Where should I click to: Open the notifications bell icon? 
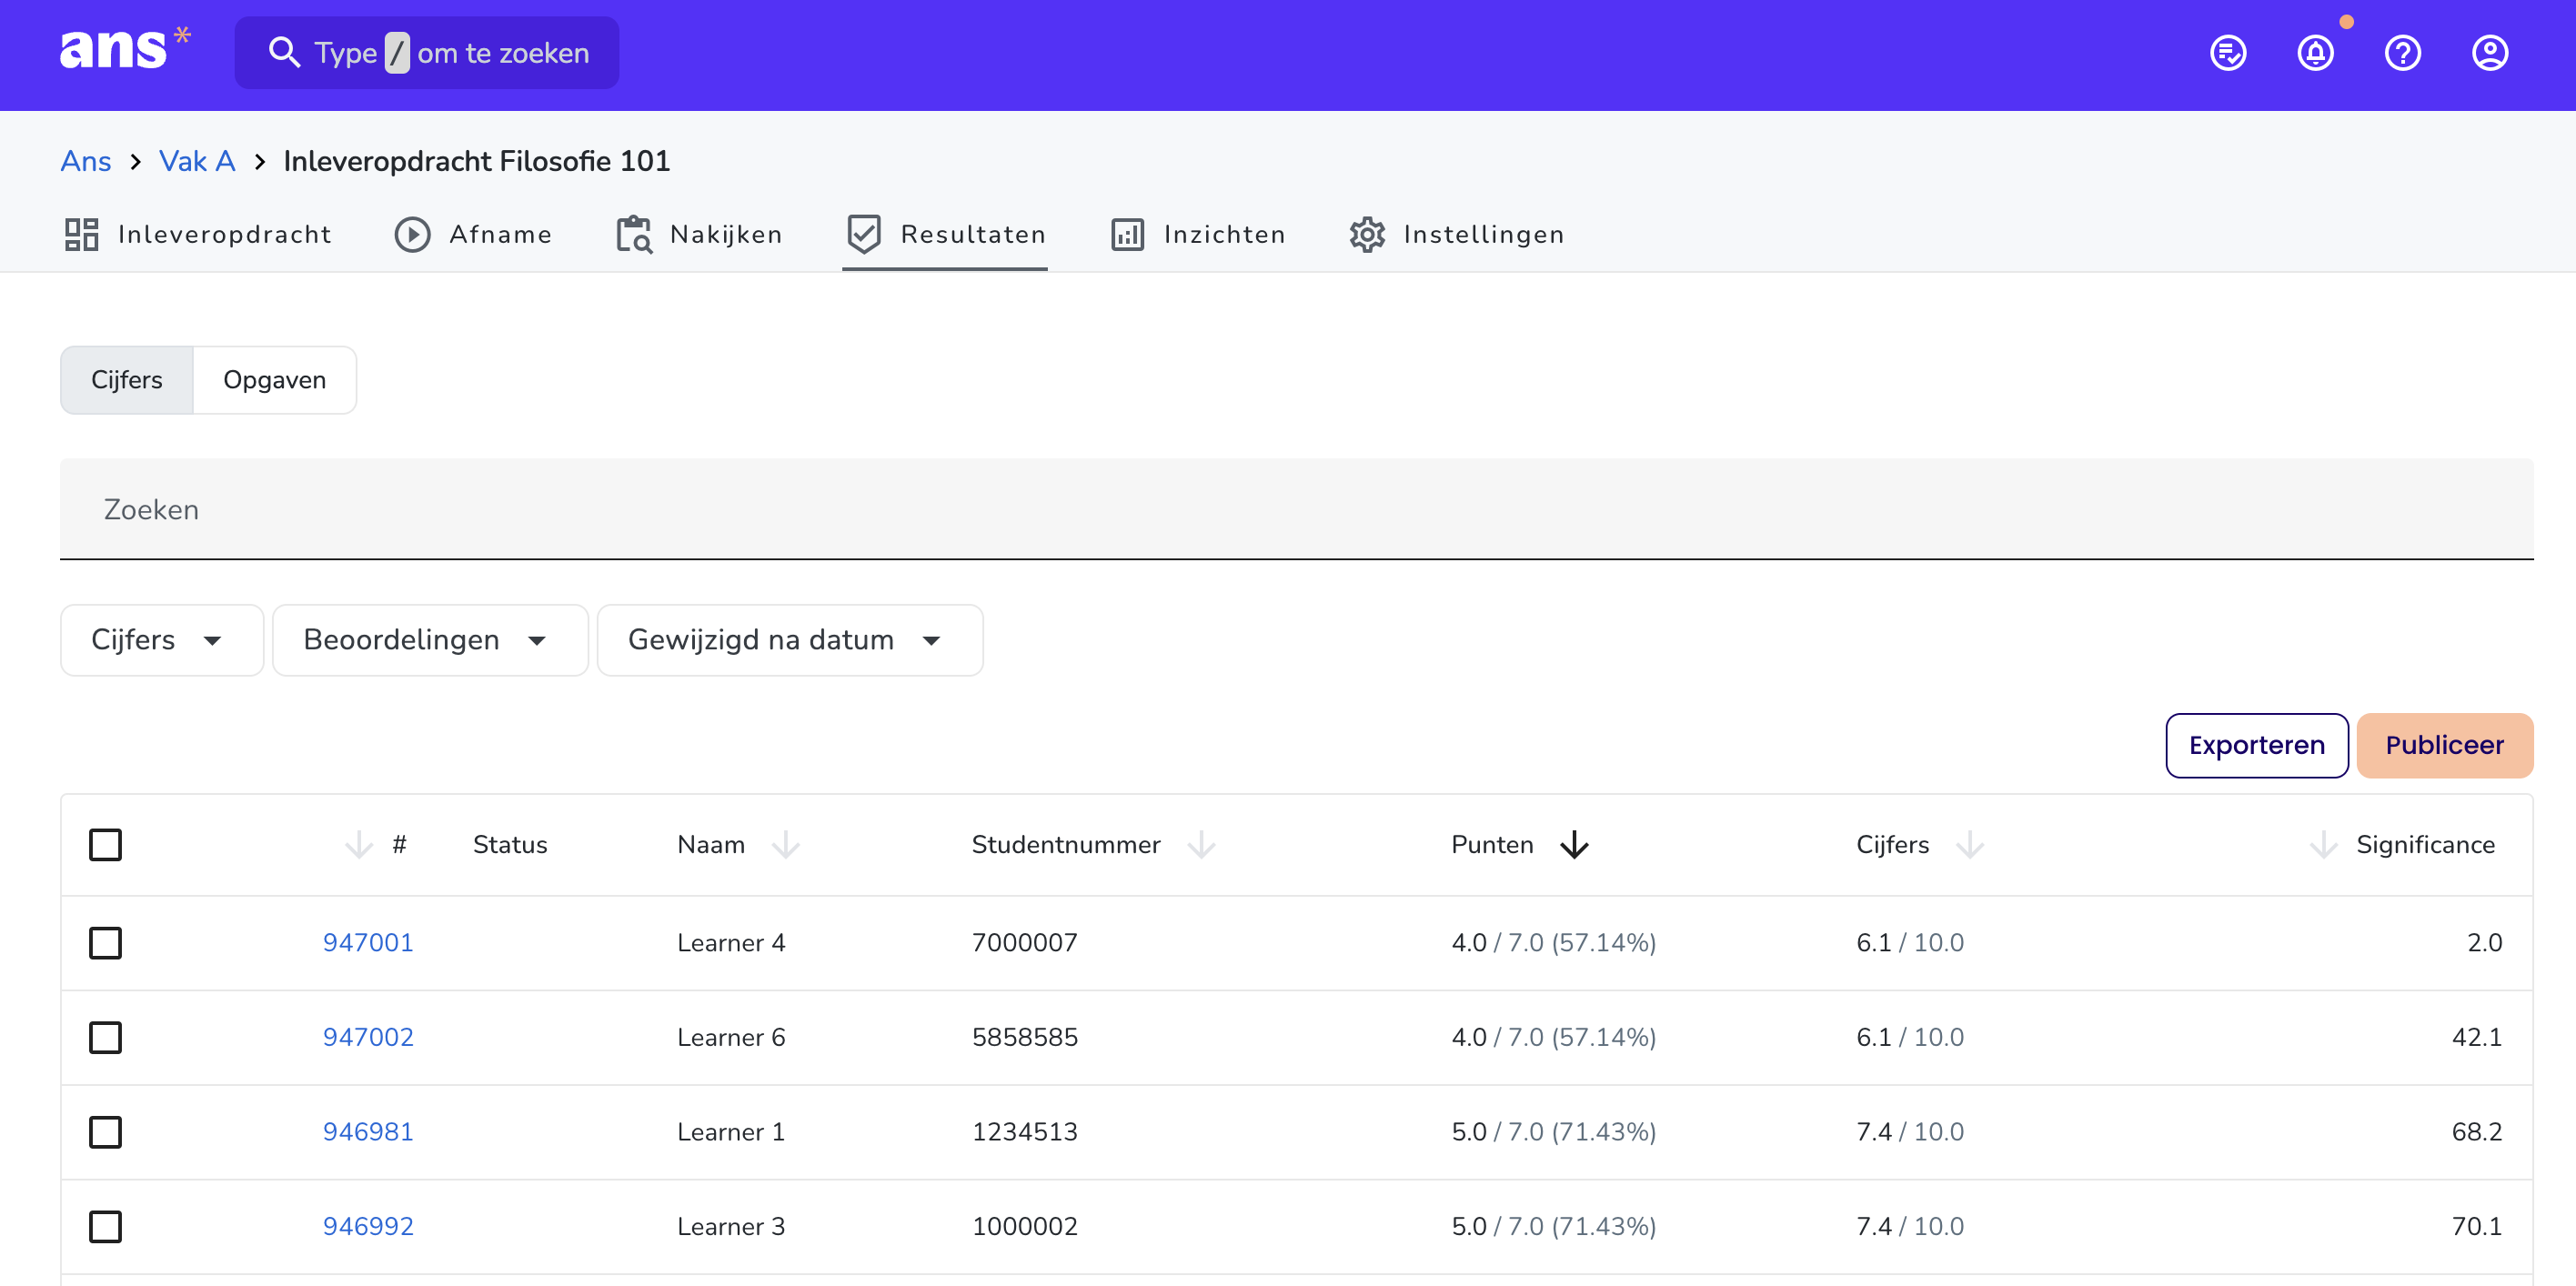coord(2315,53)
